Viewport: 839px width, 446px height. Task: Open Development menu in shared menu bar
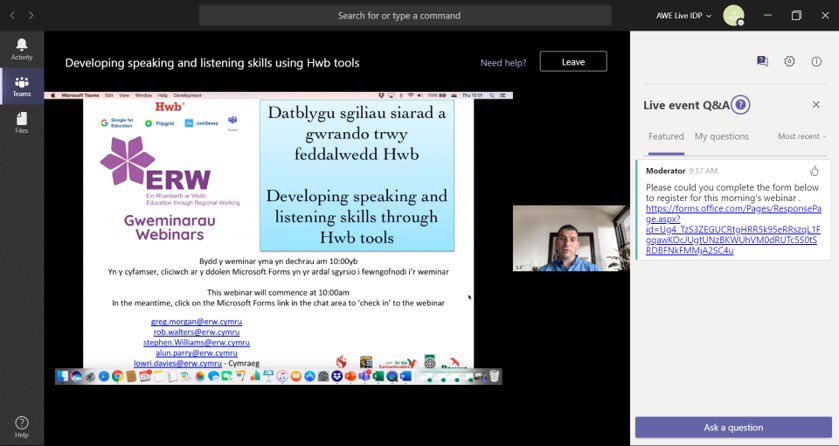187,95
